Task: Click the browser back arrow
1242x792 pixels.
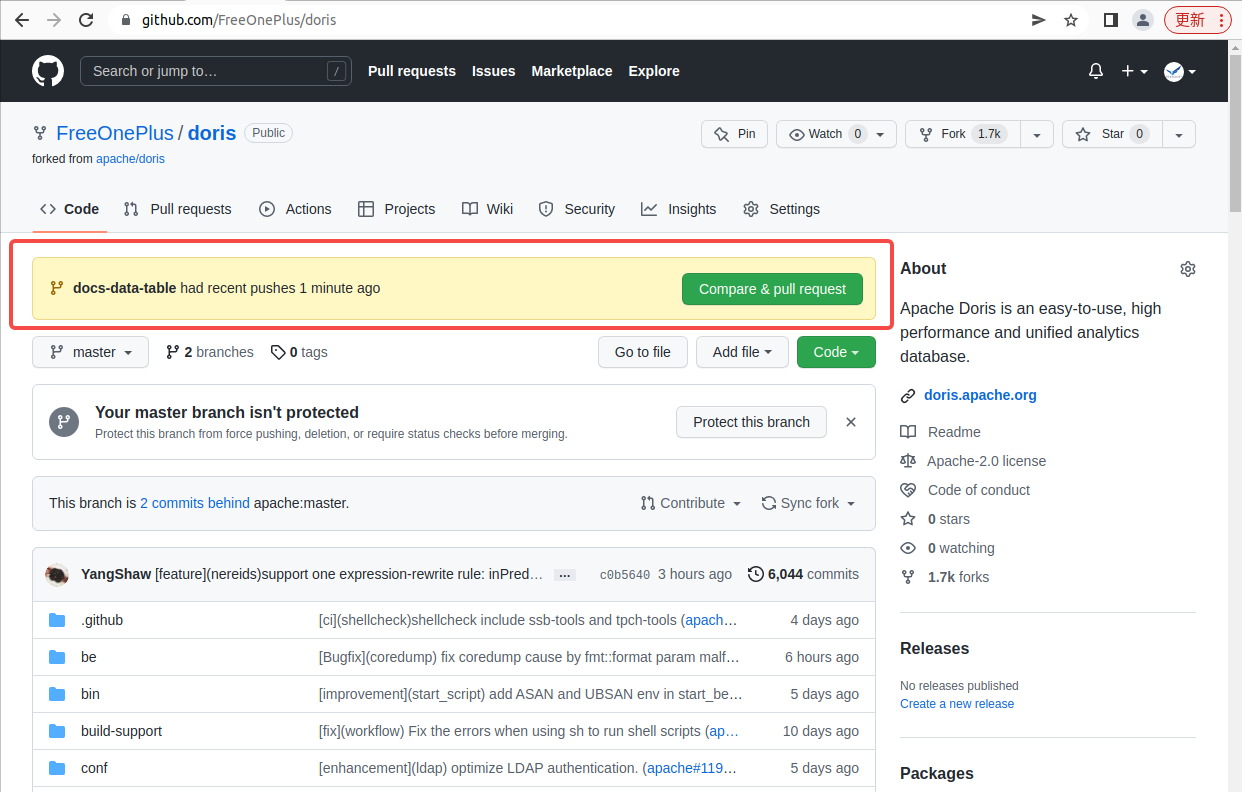Action: pos(22,20)
